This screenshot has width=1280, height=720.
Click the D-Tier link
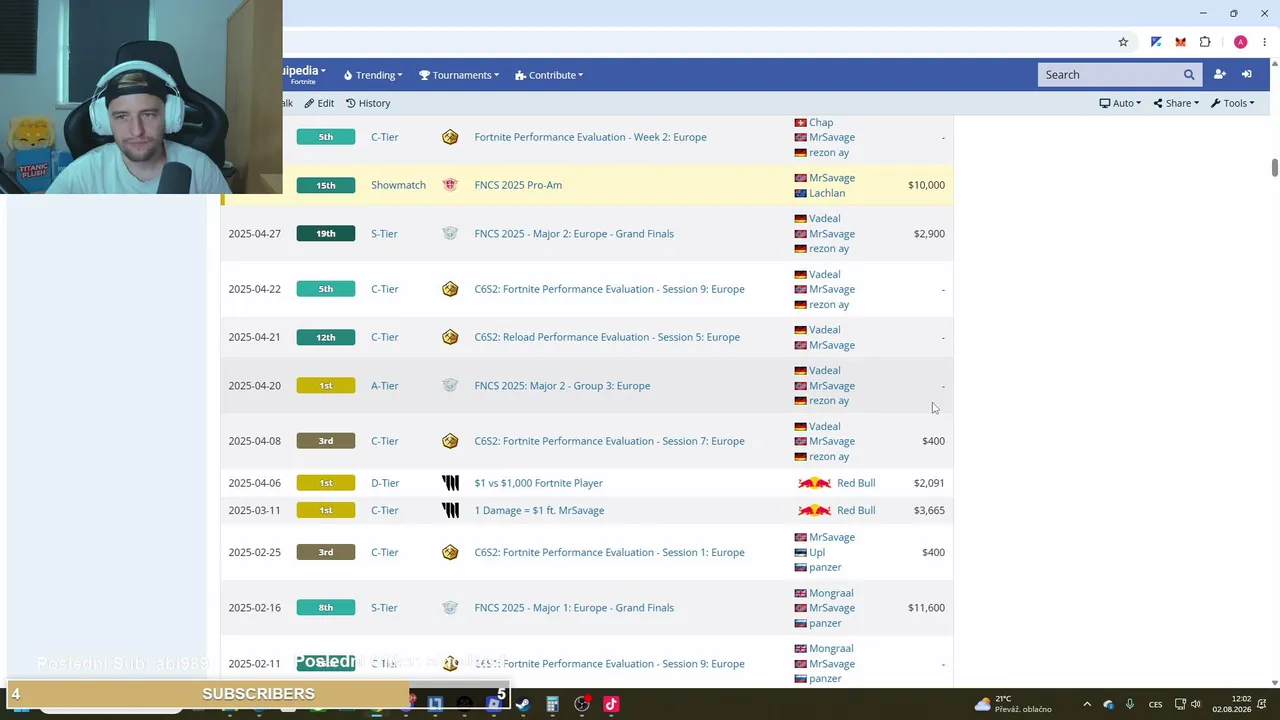[x=385, y=483]
